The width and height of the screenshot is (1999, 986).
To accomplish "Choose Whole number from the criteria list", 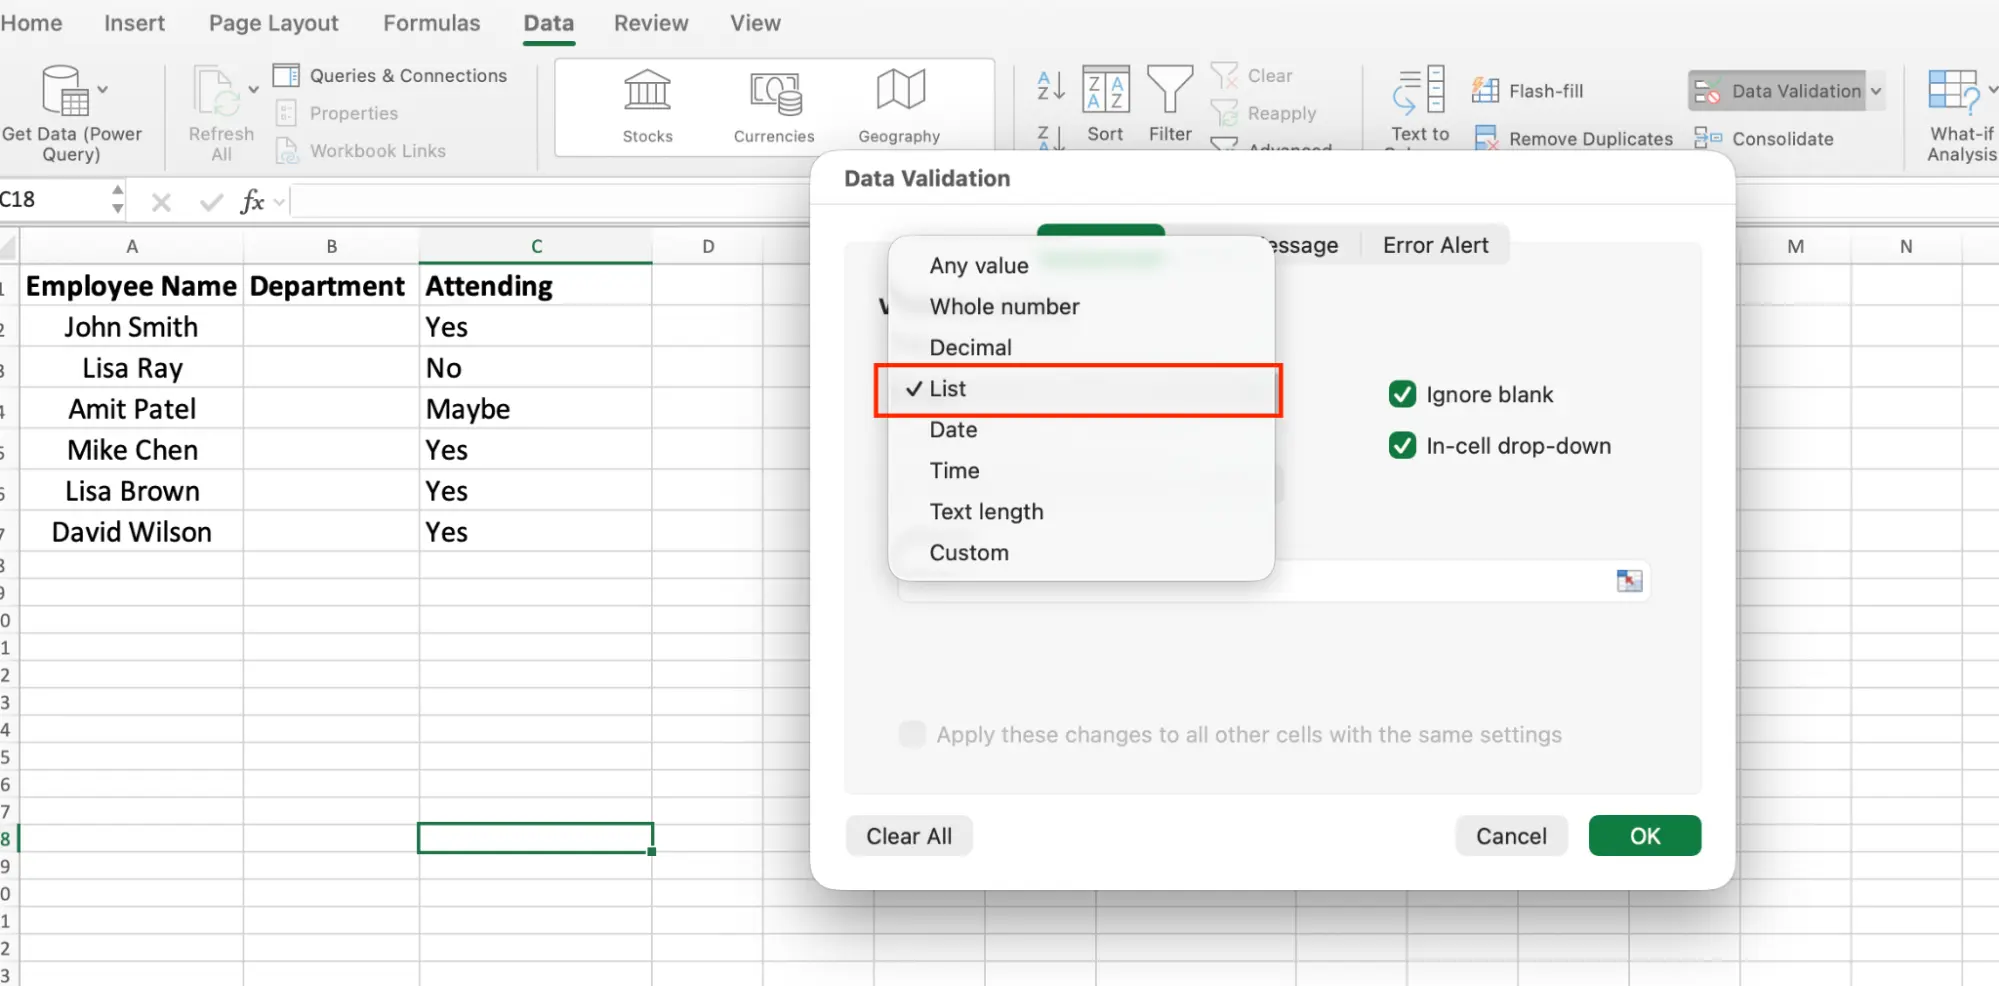I will point(1004,306).
